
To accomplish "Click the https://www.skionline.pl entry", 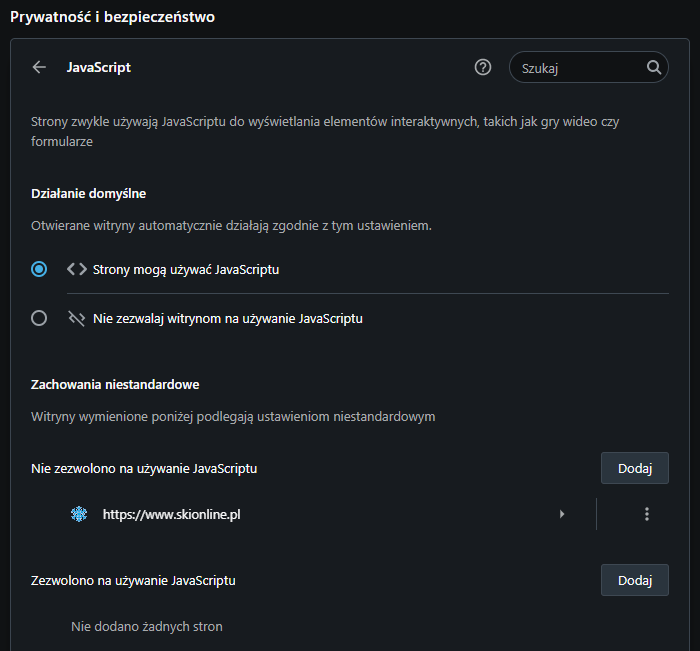I will tap(171, 514).
